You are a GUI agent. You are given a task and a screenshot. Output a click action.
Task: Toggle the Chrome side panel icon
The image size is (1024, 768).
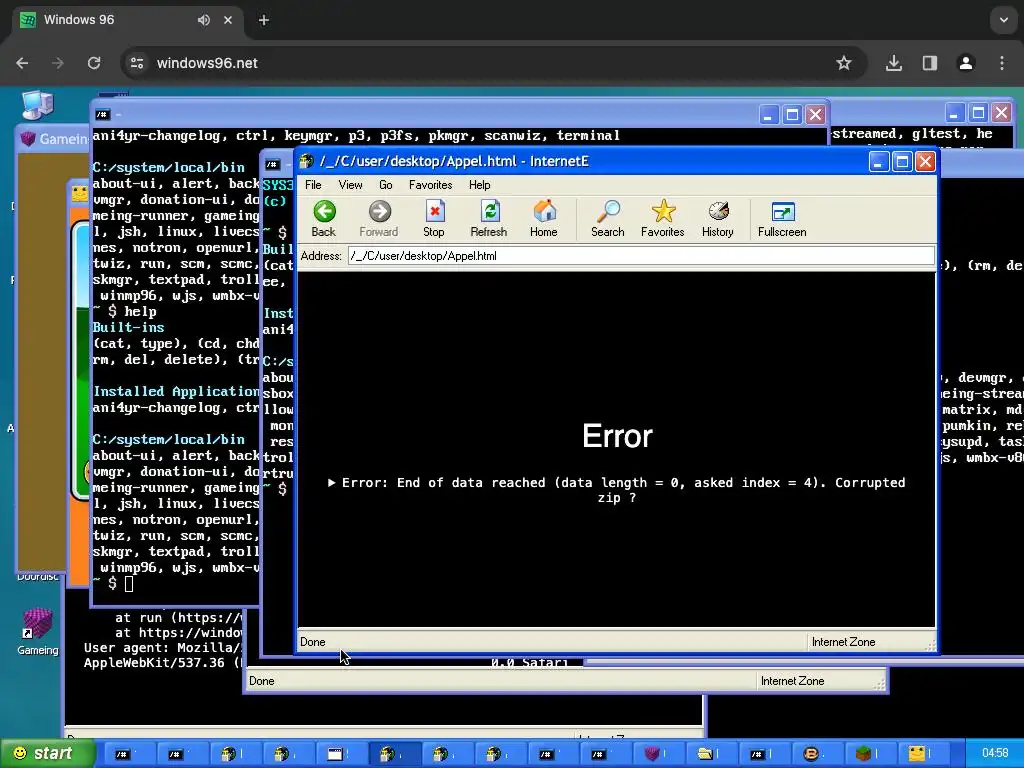click(x=930, y=63)
